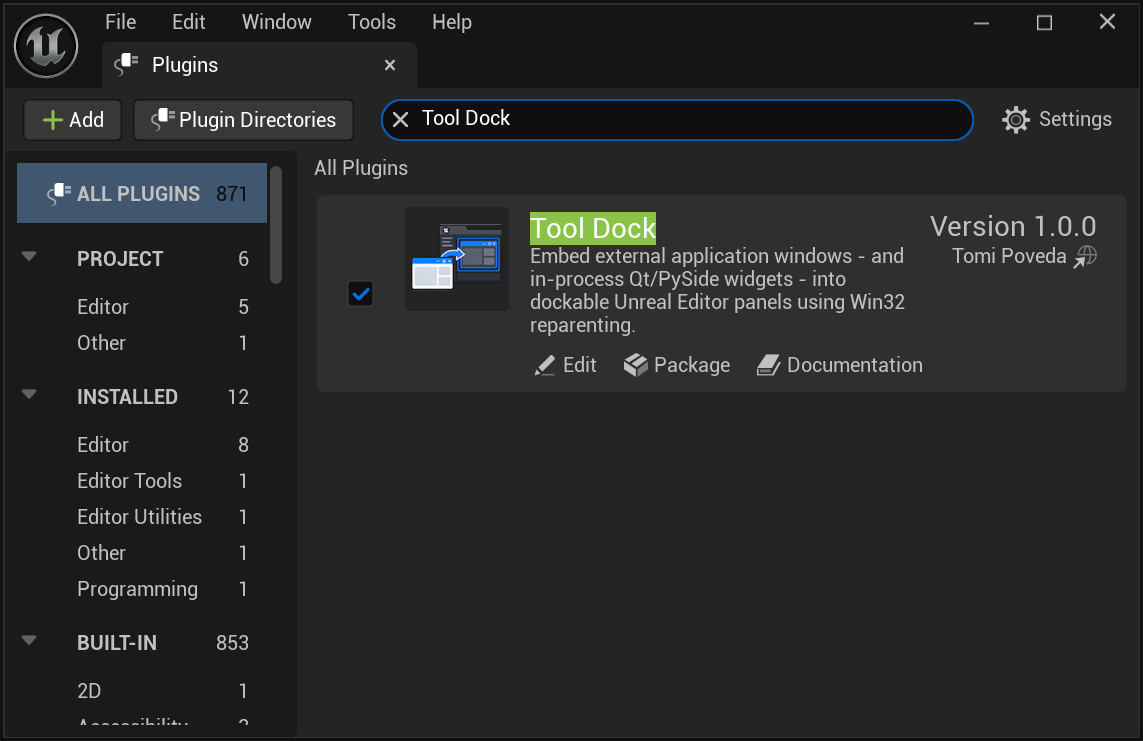1143x741 pixels.
Task: Click the highlighted Tool Dock title
Action: point(593,228)
